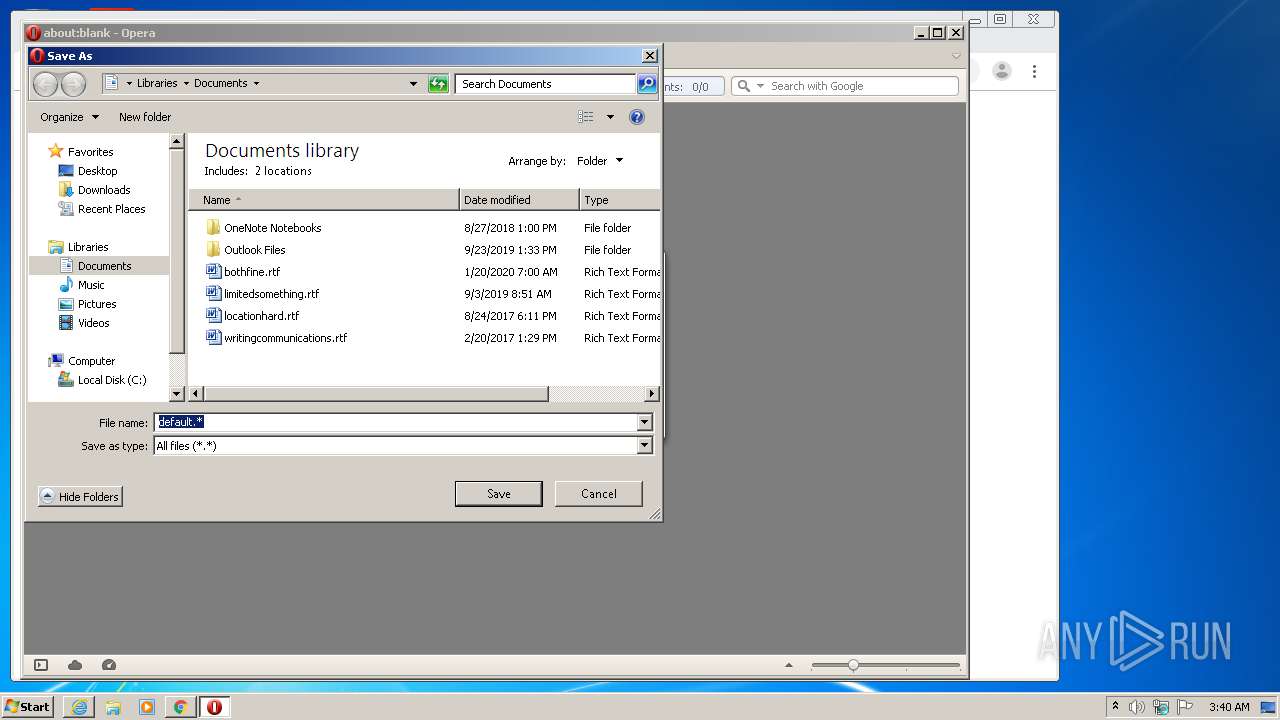1280x720 pixels.
Task: Click the Forward navigation arrow in Save As
Action: pos(73,84)
